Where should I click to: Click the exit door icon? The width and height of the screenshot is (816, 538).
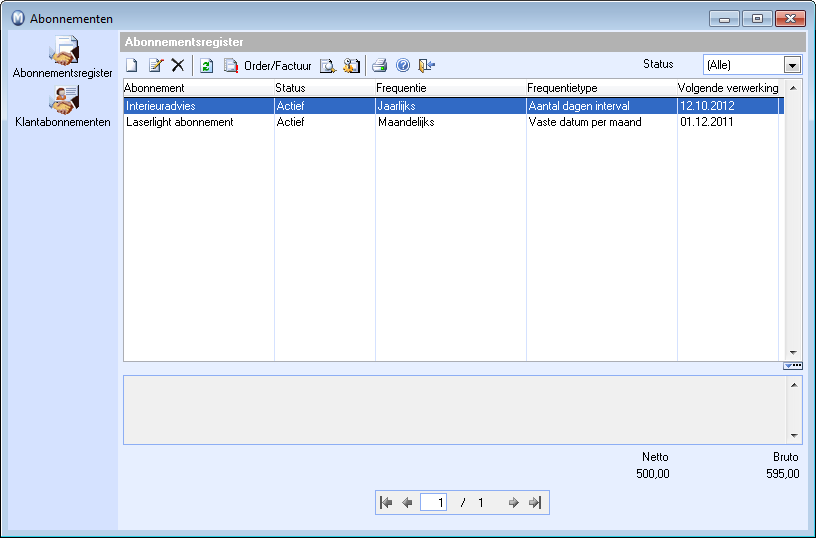coord(427,66)
